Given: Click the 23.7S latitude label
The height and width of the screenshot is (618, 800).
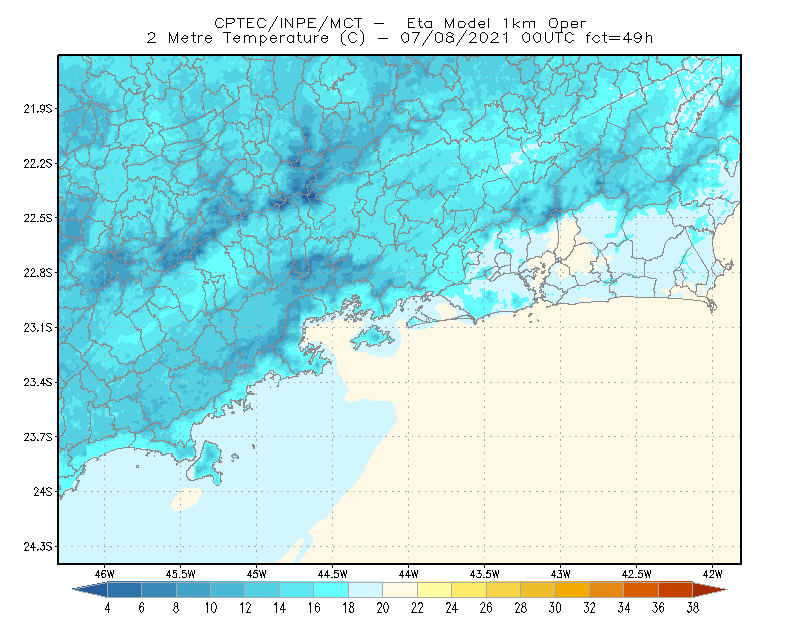Looking at the screenshot, I should [38, 437].
